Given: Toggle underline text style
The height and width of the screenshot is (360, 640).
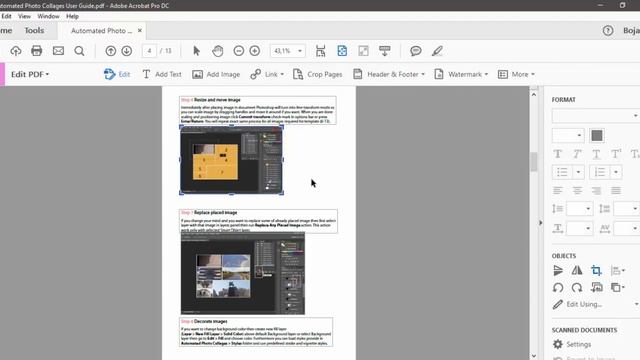Looking at the screenshot, I should [596, 154].
